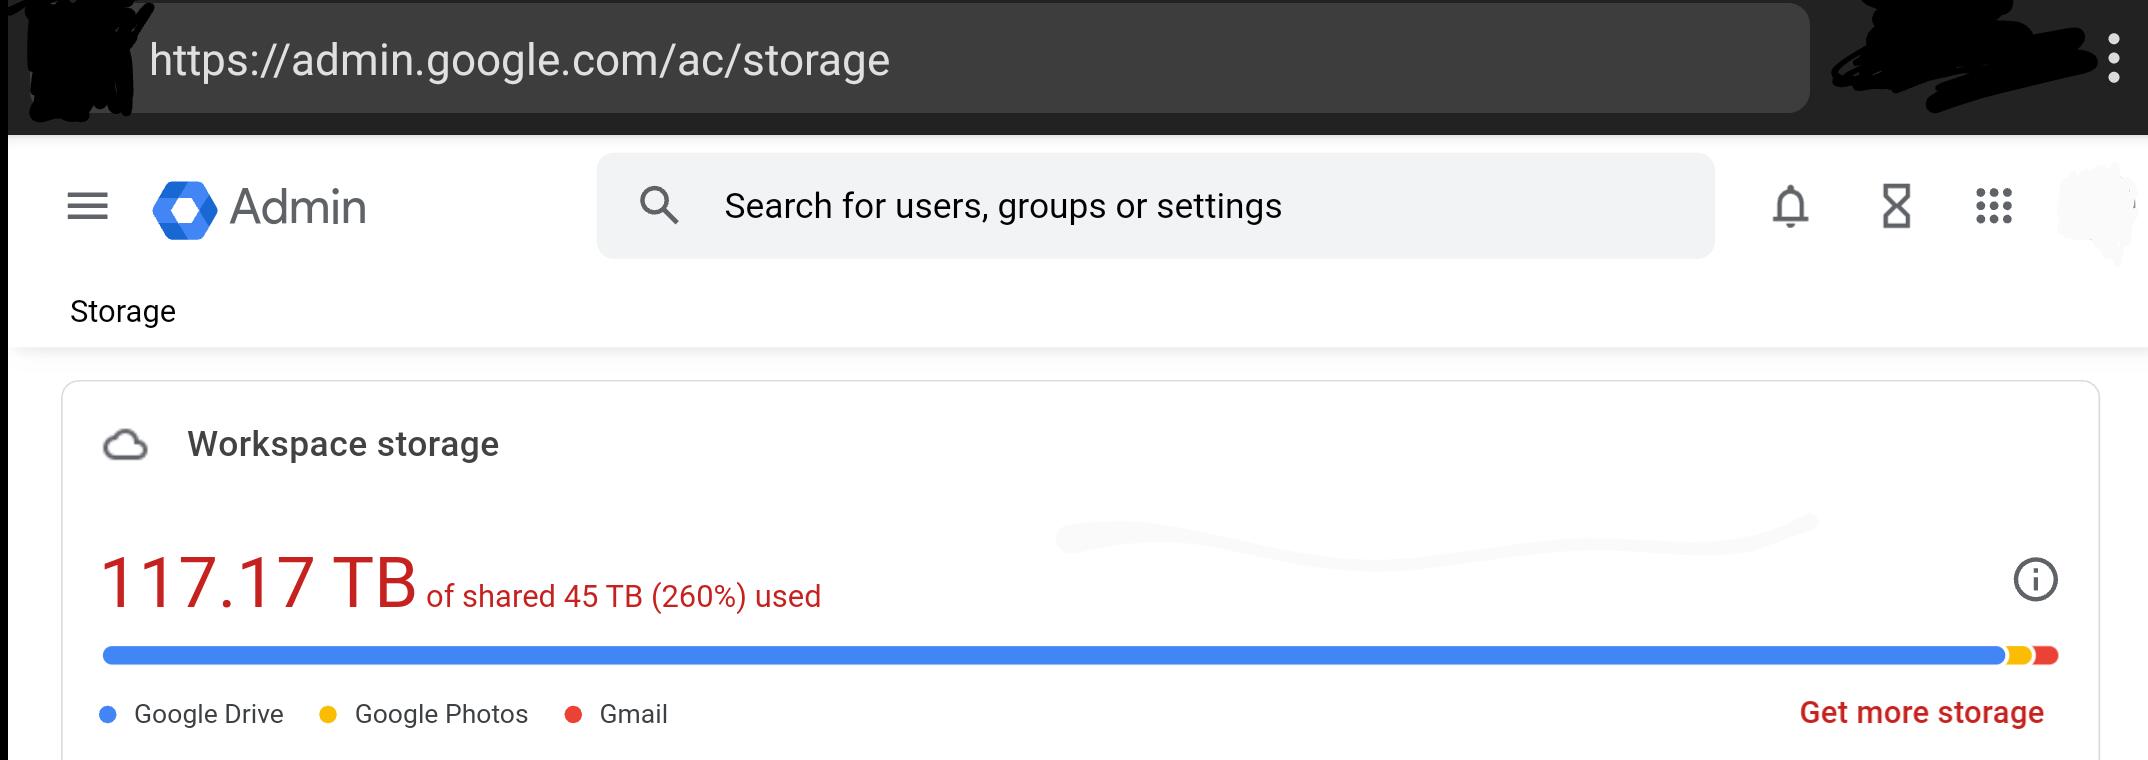The width and height of the screenshot is (2148, 760).
Task: Click the Storage breadcrumb label
Action: click(x=123, y=312)
